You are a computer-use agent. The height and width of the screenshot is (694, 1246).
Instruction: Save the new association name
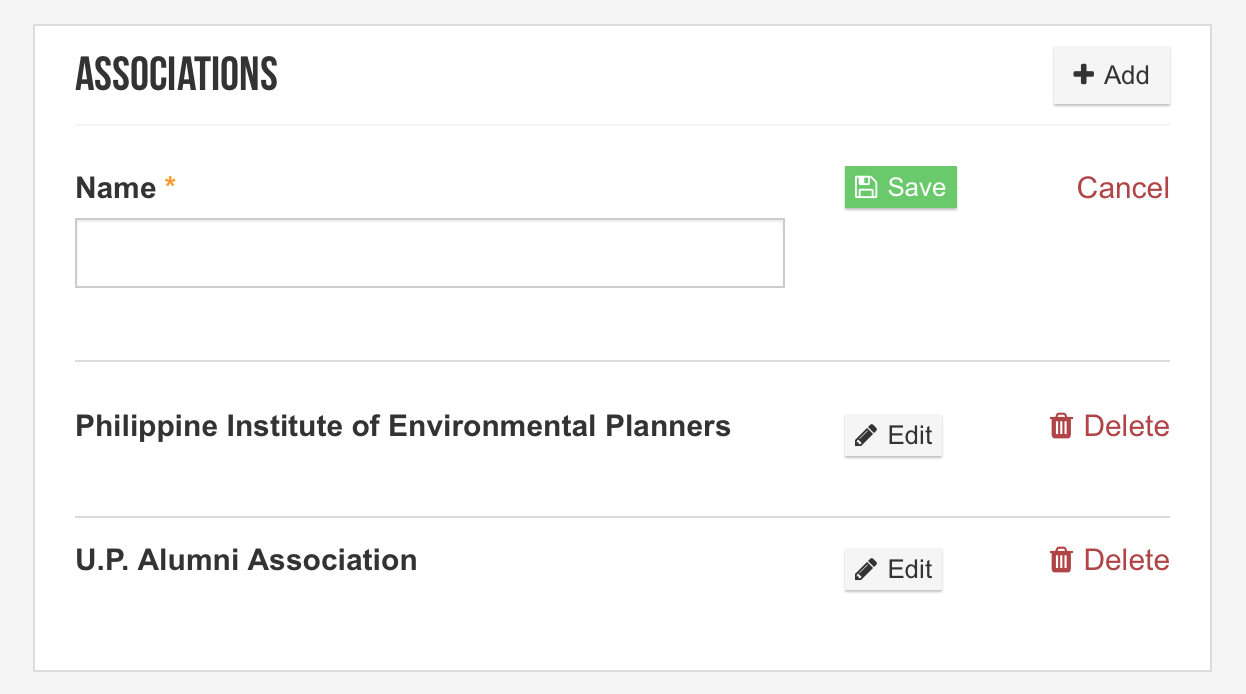tap(901, 187)
